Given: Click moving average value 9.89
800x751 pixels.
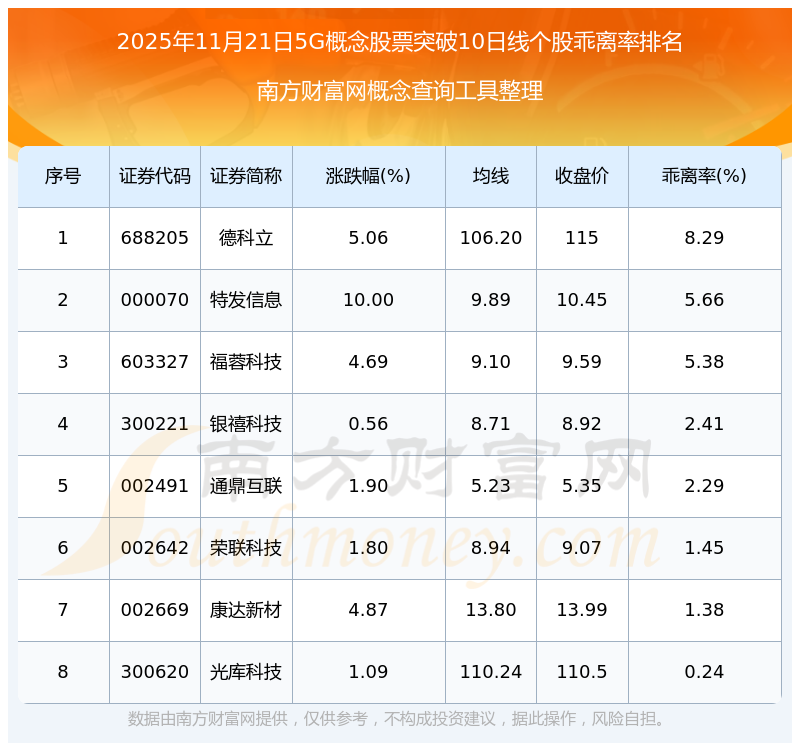Looking at the screenshot, I should 491,300.
